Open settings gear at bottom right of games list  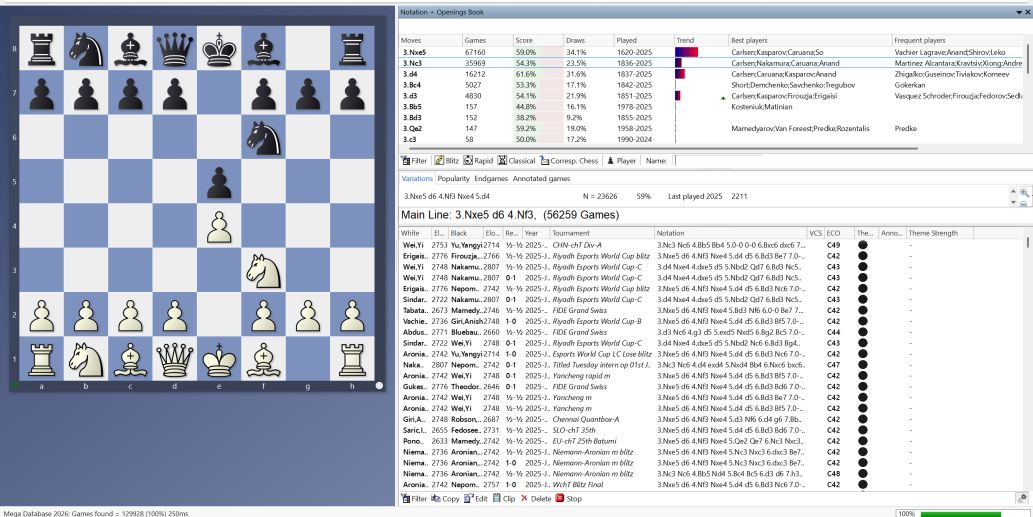pyautogui.click(x=1022, y=498)
